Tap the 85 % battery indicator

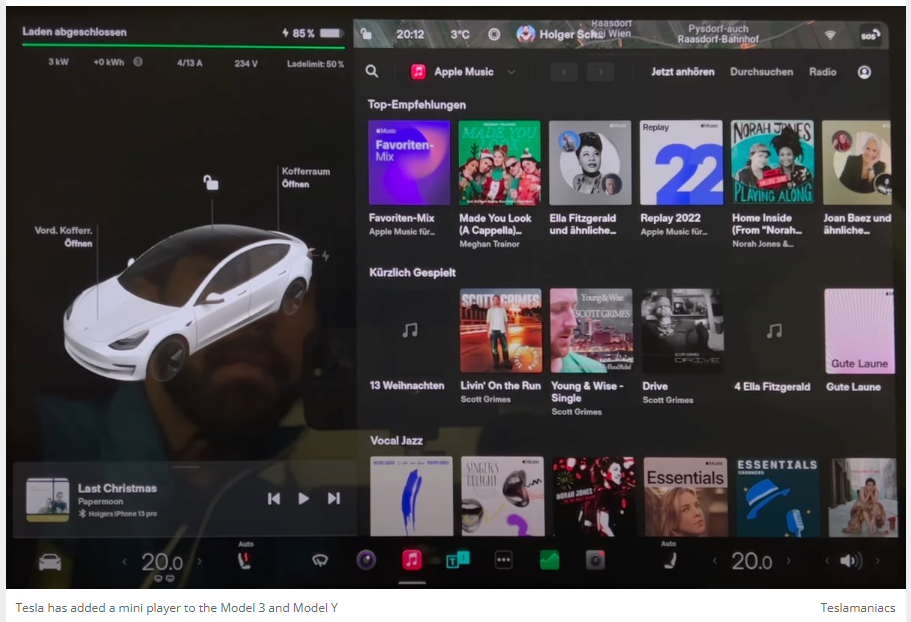click(x=313, y=33)
